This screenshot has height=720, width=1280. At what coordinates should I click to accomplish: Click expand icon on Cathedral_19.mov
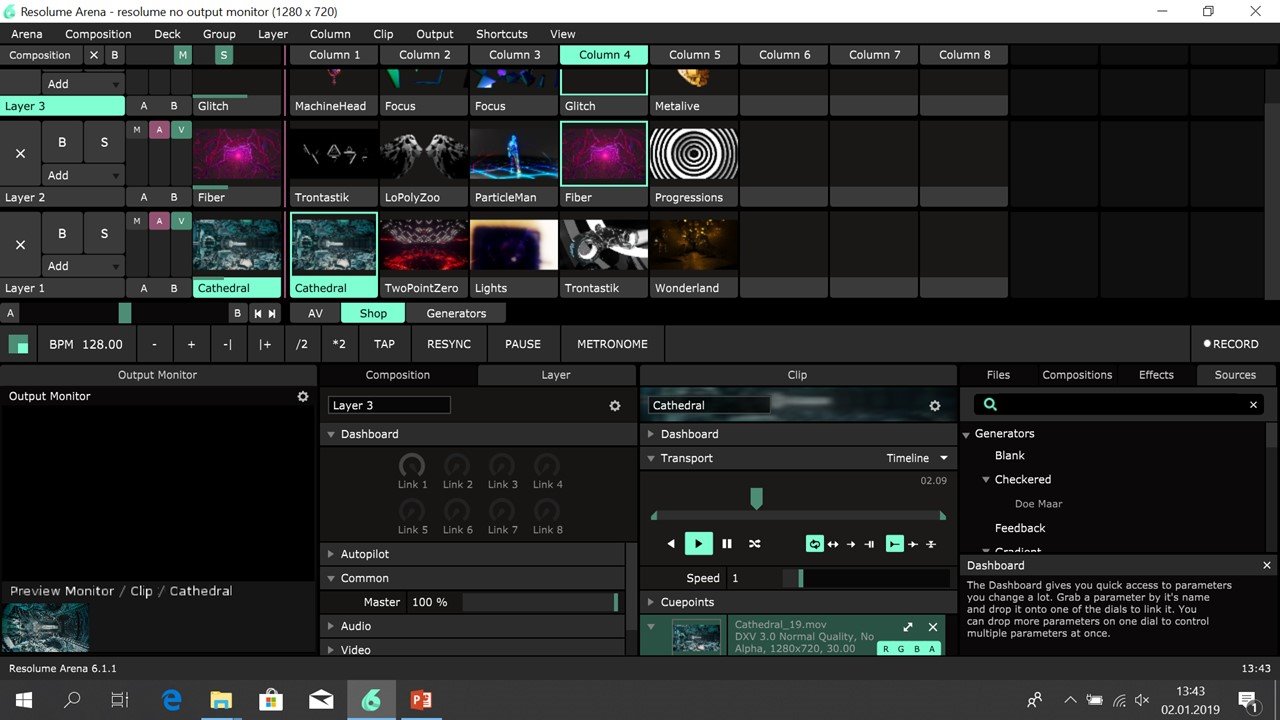pos(908,627)
